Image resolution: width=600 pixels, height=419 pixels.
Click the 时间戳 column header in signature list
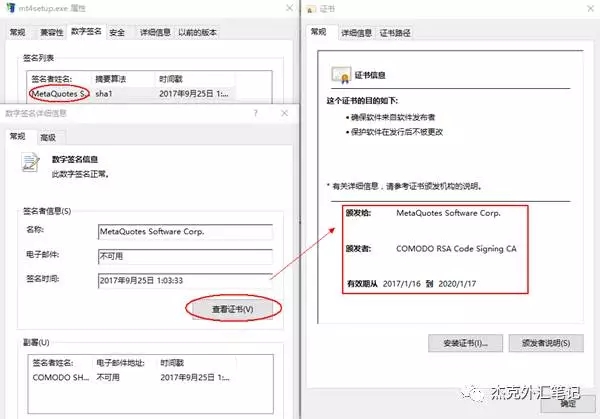(x=171, y=79)
